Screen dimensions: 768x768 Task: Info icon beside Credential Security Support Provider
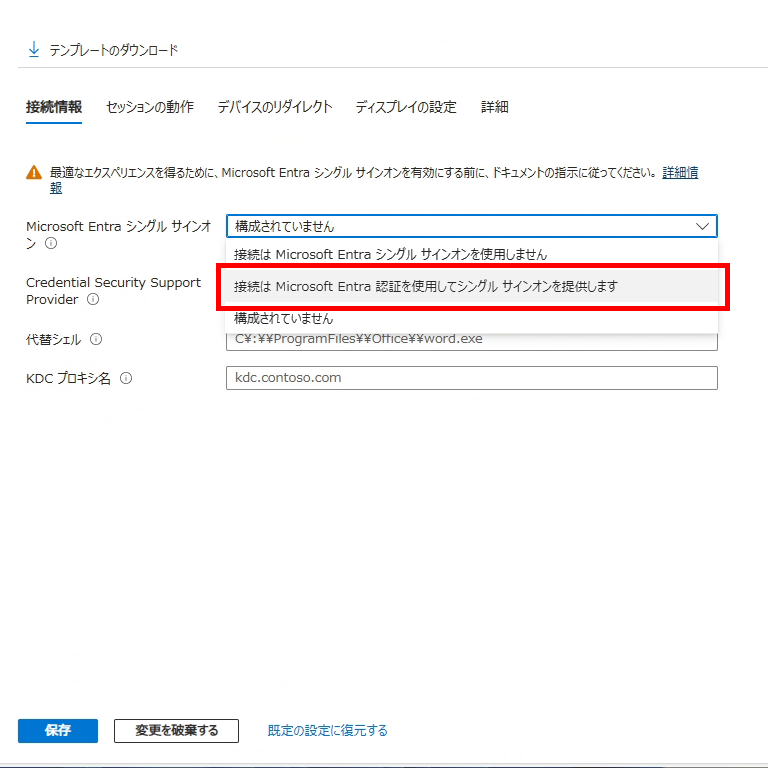[93, 299]
